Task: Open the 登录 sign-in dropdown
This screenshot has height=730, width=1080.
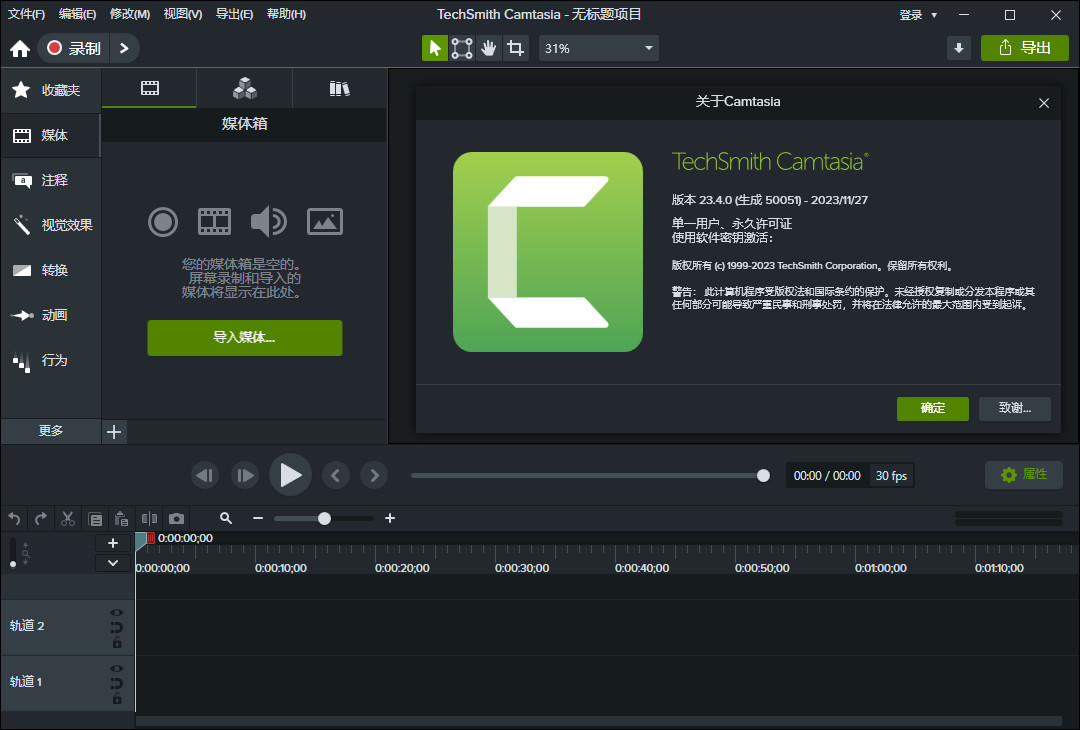Action: (x=918, y=14)
